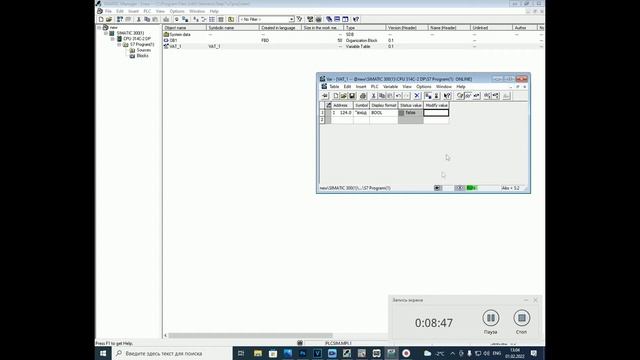Toggle Monitor Variable glasses icon
This screenshot has height=360, width=640.
coord(468,96)
